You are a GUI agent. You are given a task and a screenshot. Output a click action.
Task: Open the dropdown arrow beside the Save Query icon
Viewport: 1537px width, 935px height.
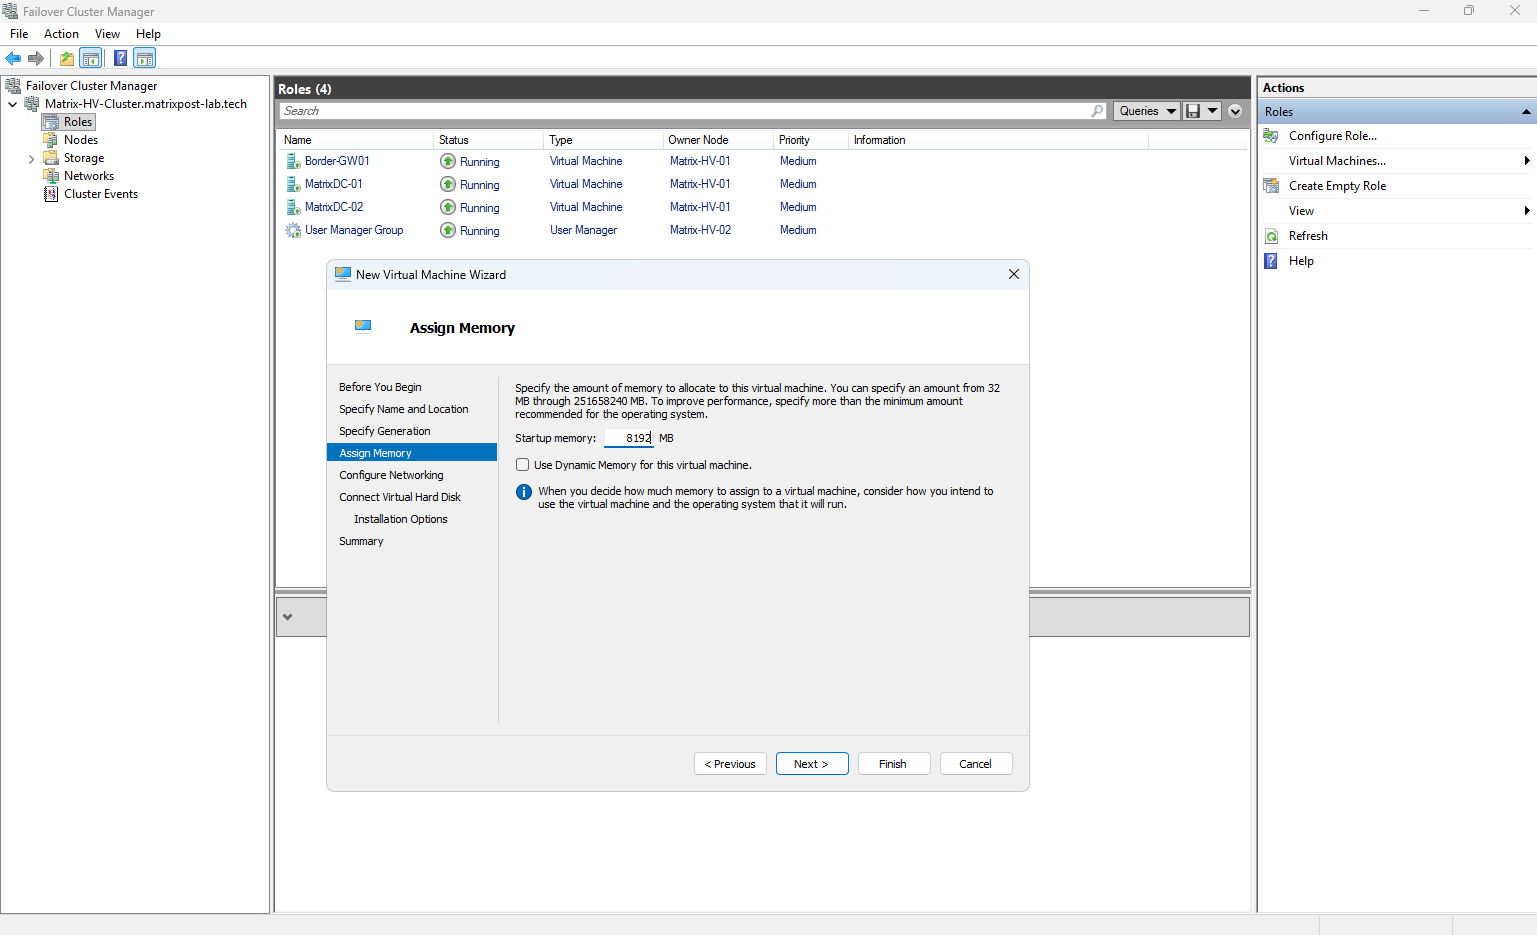pyautogui.click(x=1212, y=111)
